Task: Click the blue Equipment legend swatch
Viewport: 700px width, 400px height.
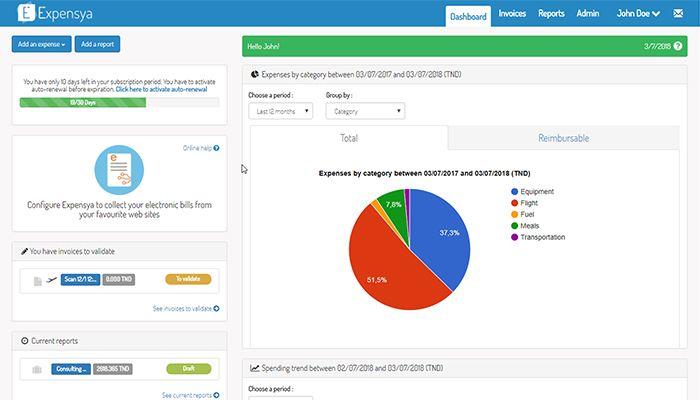Action: coord(514,192)
